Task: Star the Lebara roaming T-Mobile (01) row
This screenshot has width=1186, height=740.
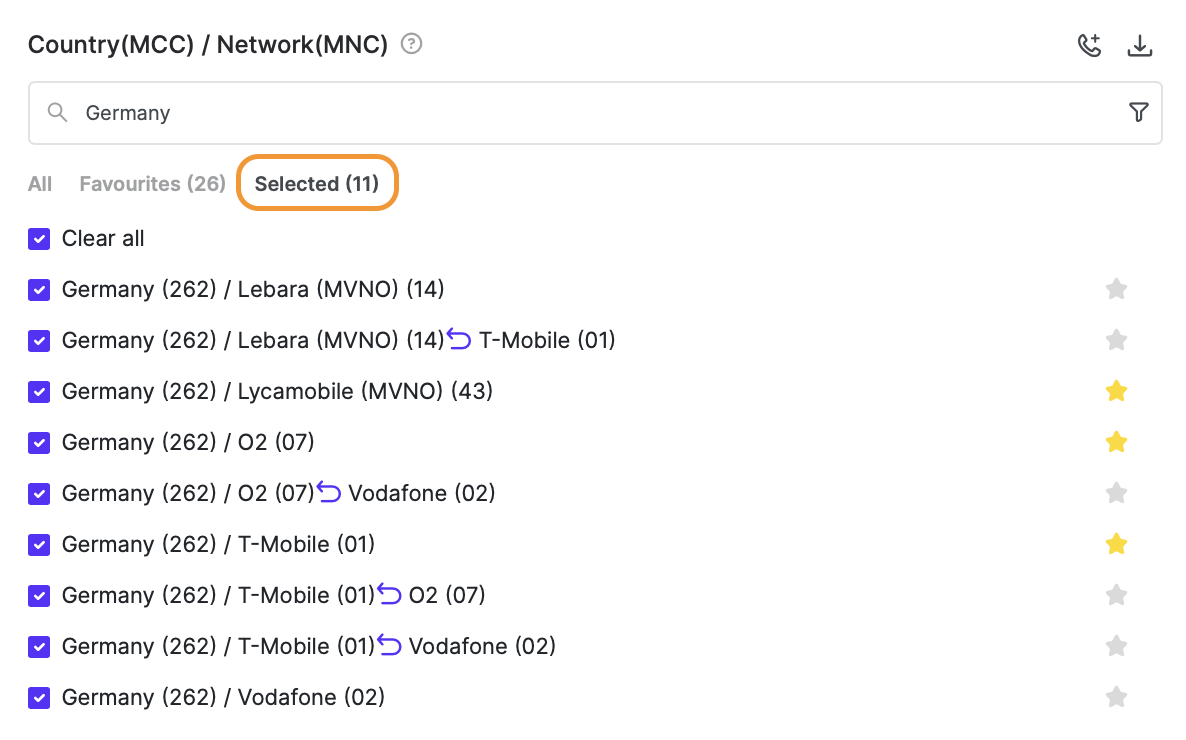Action: click(1116, 340)
